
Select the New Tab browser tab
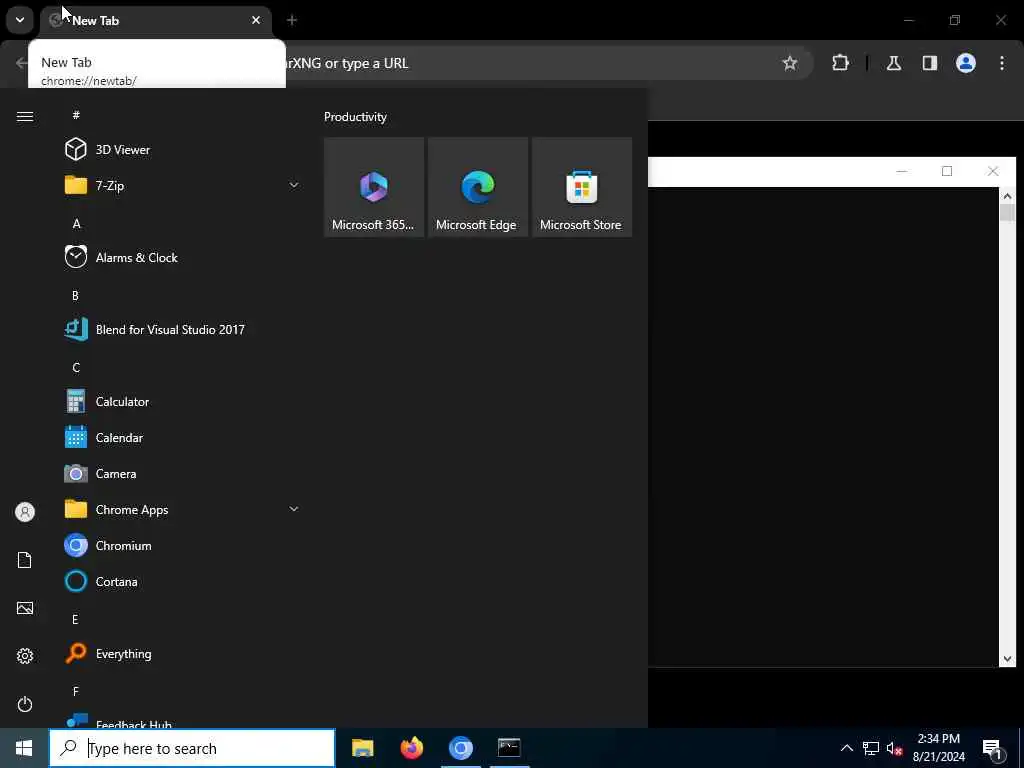tap(155, 20)
